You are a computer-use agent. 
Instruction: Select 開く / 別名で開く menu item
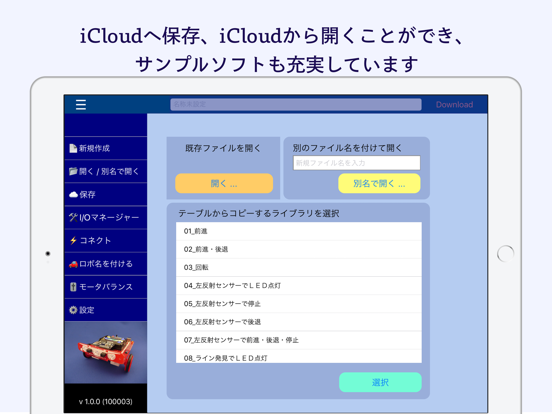(106, 171)
